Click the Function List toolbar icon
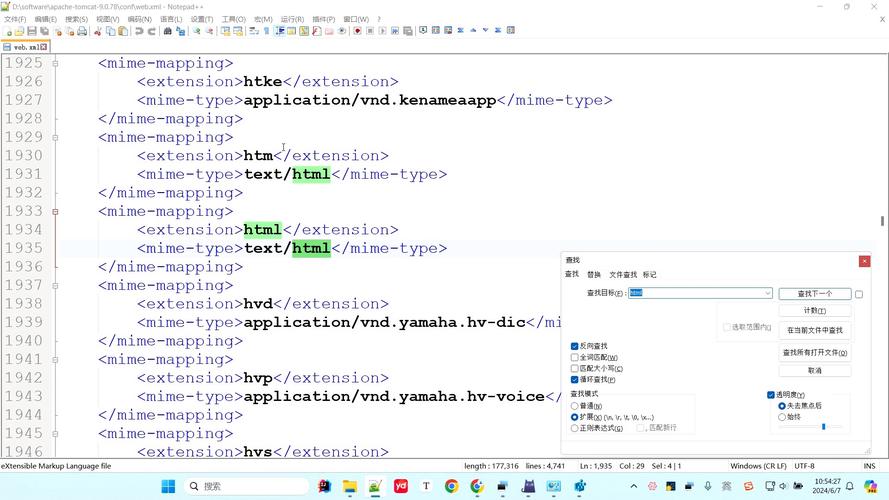This screenshot has width=889, height=500. pos(316,31)
